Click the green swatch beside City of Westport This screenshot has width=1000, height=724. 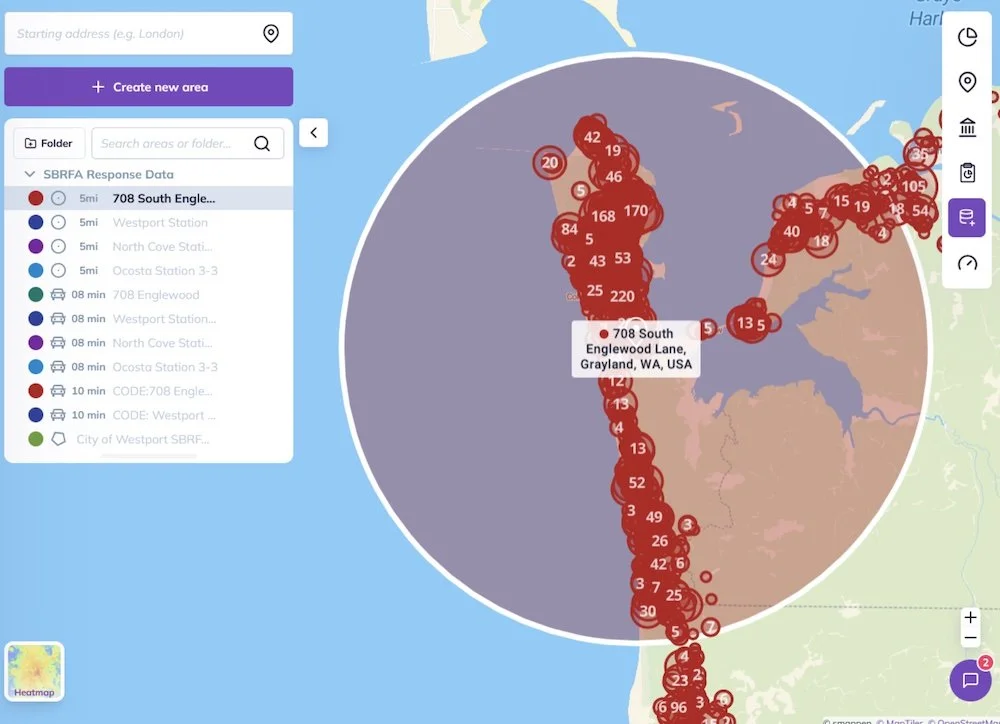(36, 439)
